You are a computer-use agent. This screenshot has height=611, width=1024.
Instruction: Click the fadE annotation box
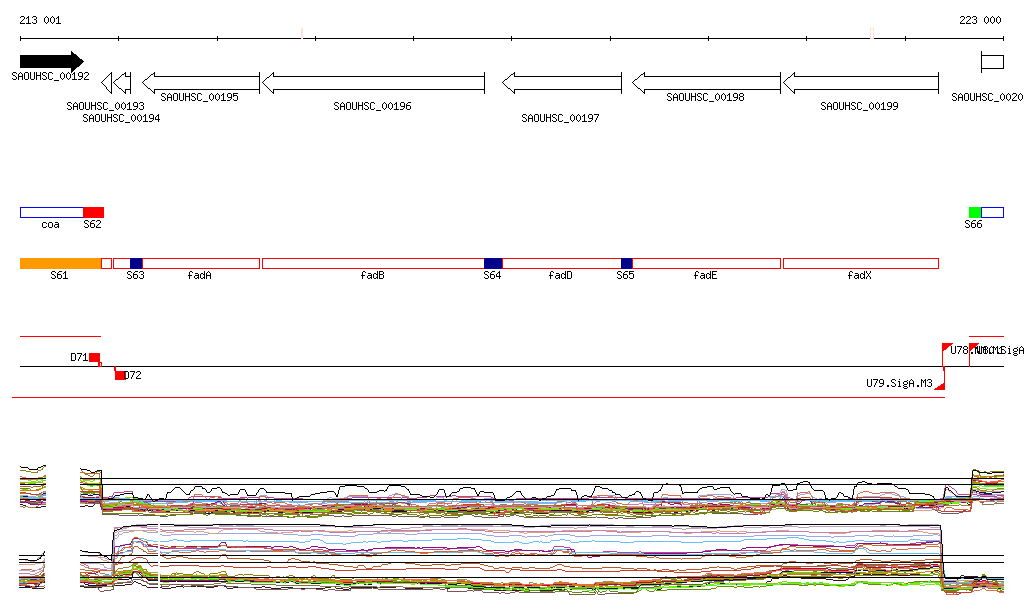706,263
